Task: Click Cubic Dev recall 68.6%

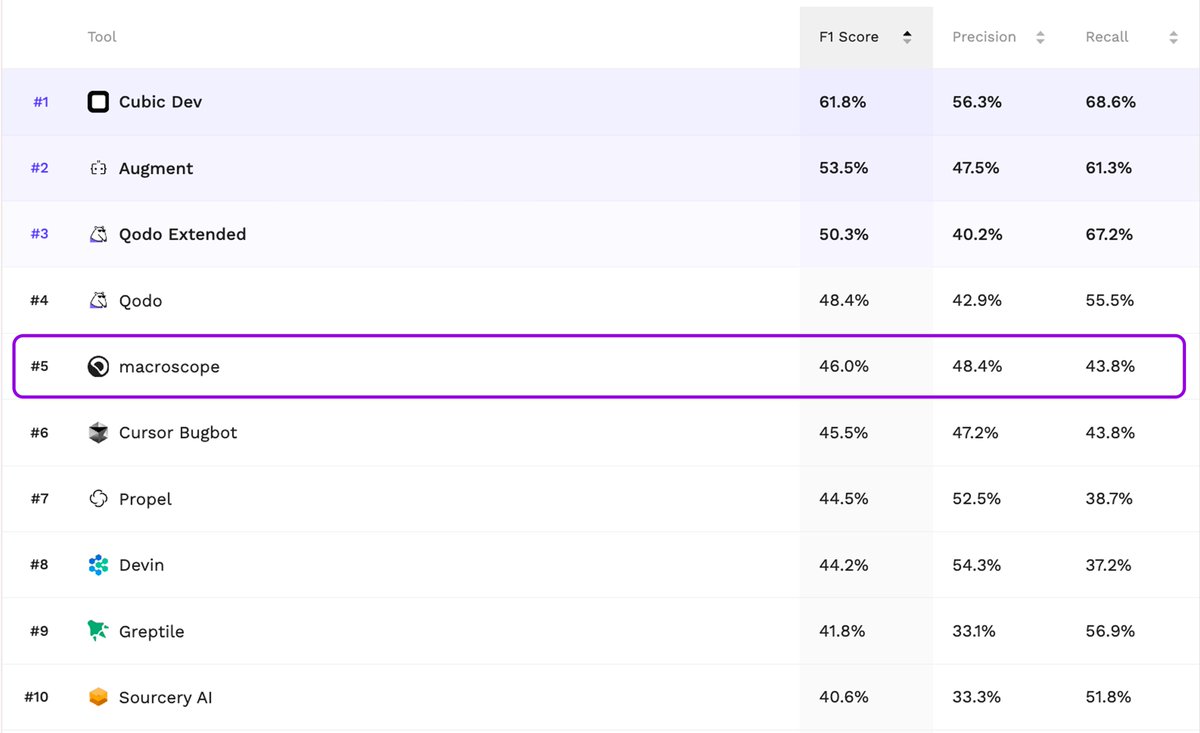Action: 1110,102
